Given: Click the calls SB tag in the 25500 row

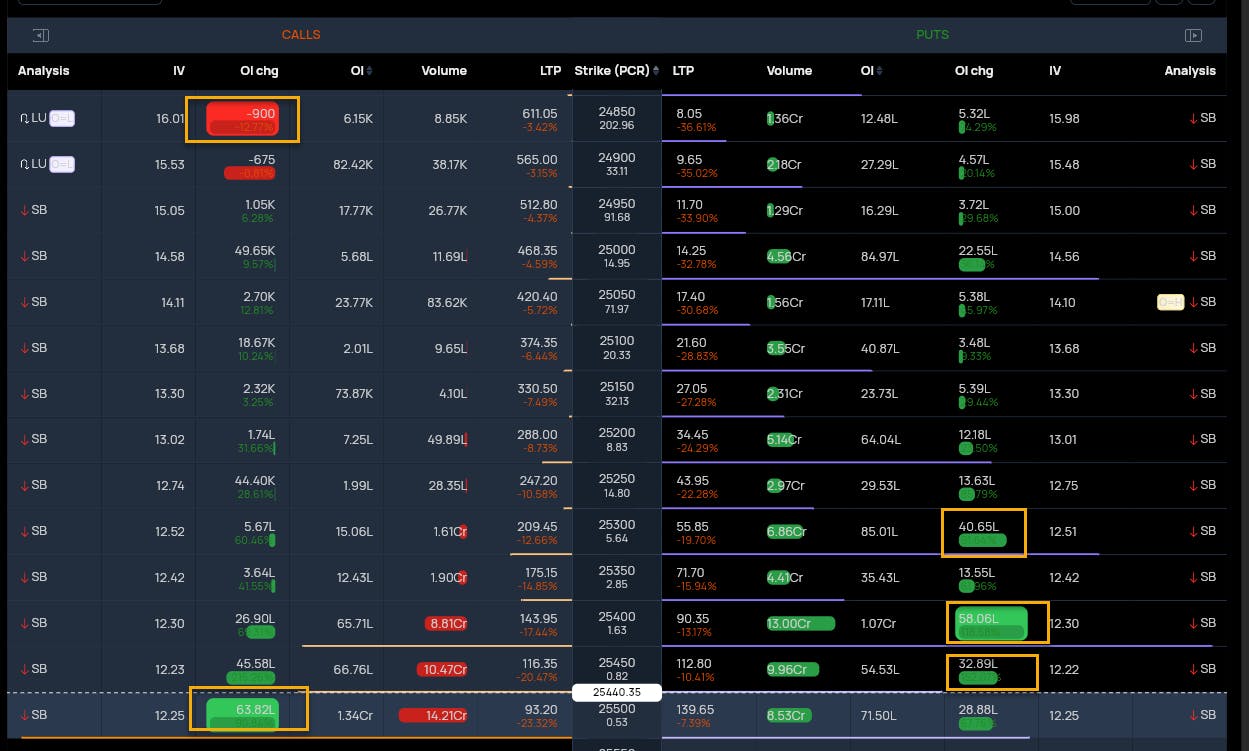Looking at the screenshot, I should click(33, 715).
